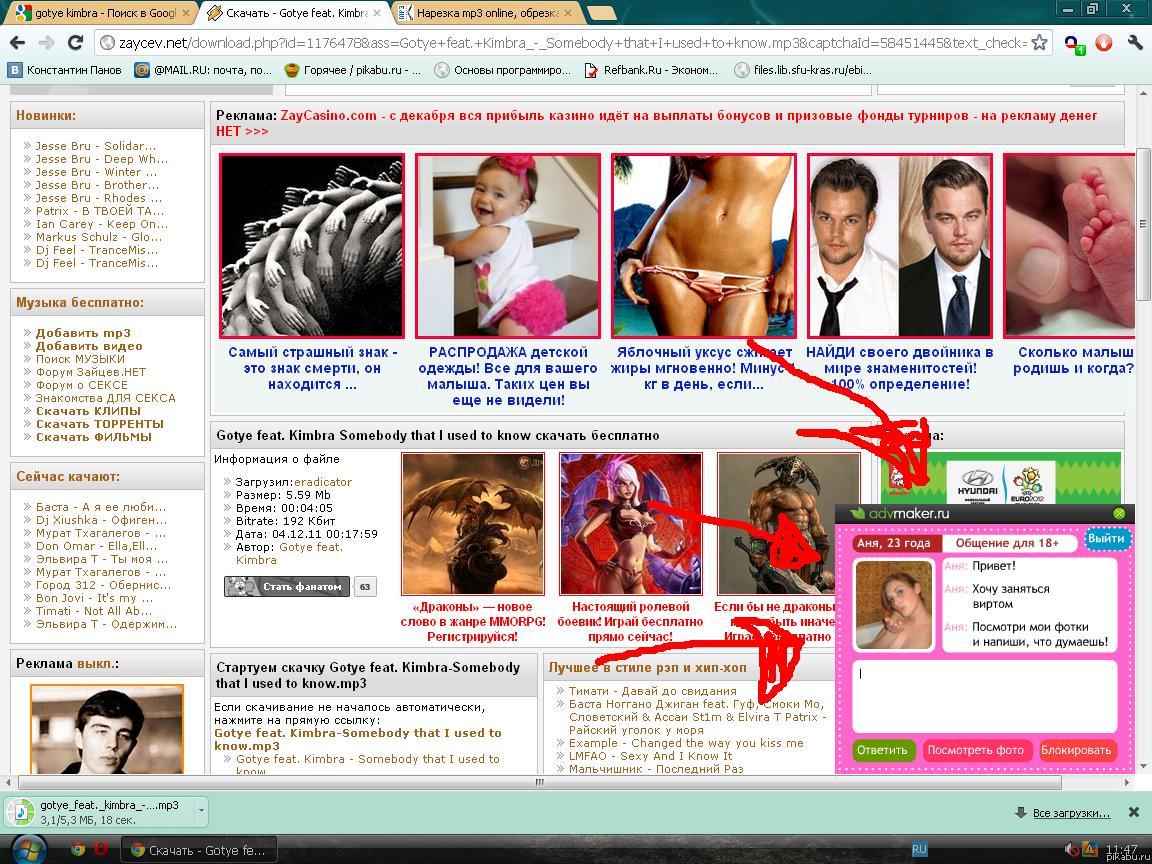Click the browser Back arrow
The image size is (1152, 864).
[x=17, y=43]
